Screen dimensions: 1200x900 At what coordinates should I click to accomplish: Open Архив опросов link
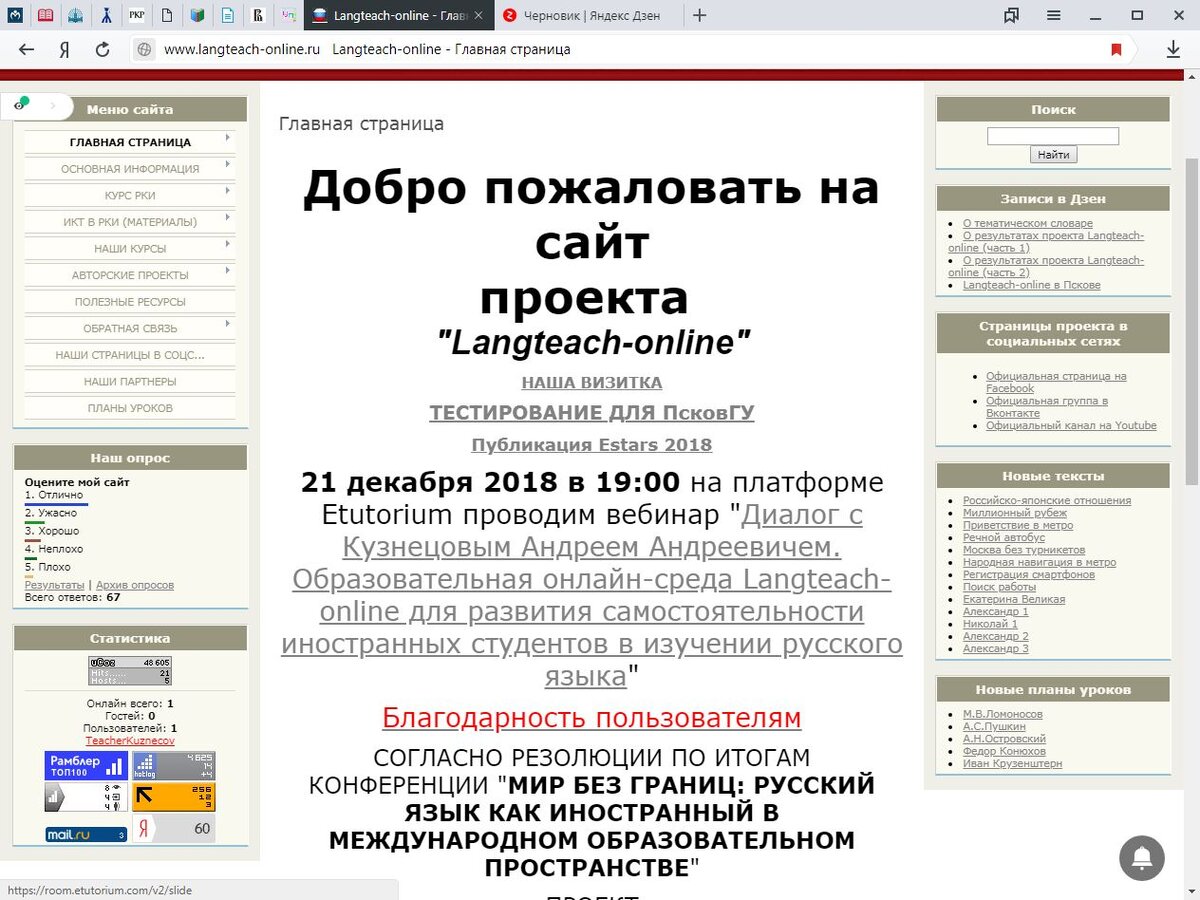135,585
